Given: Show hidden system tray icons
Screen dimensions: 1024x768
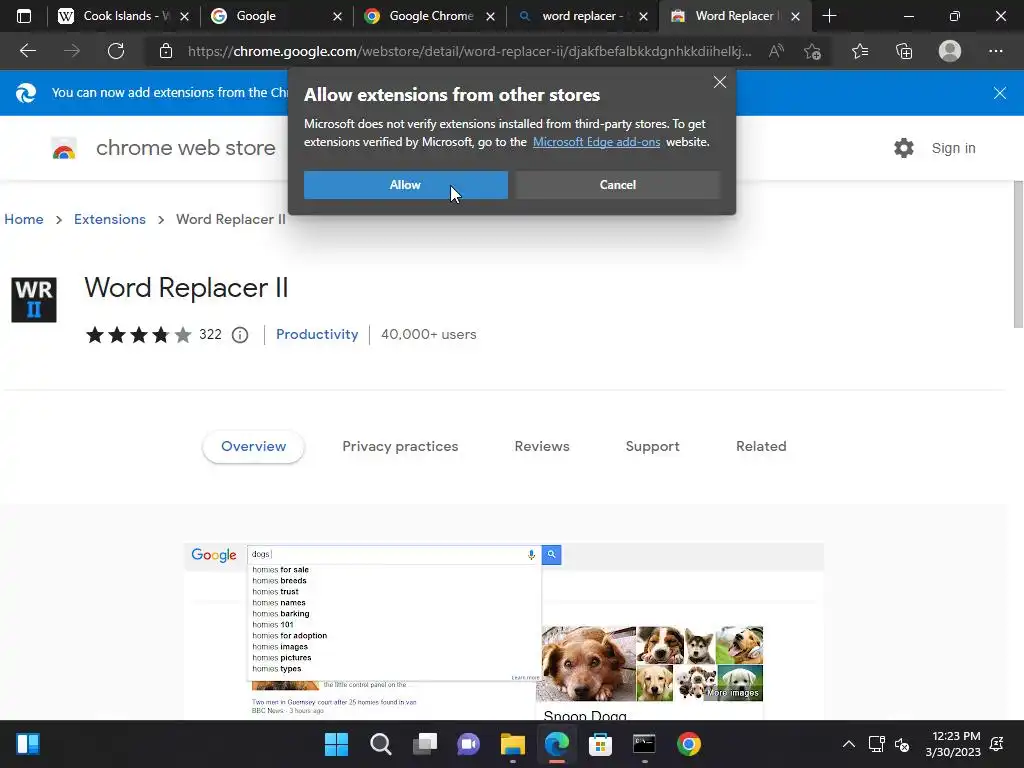Looking at the screenshot, I should point(848,744).
